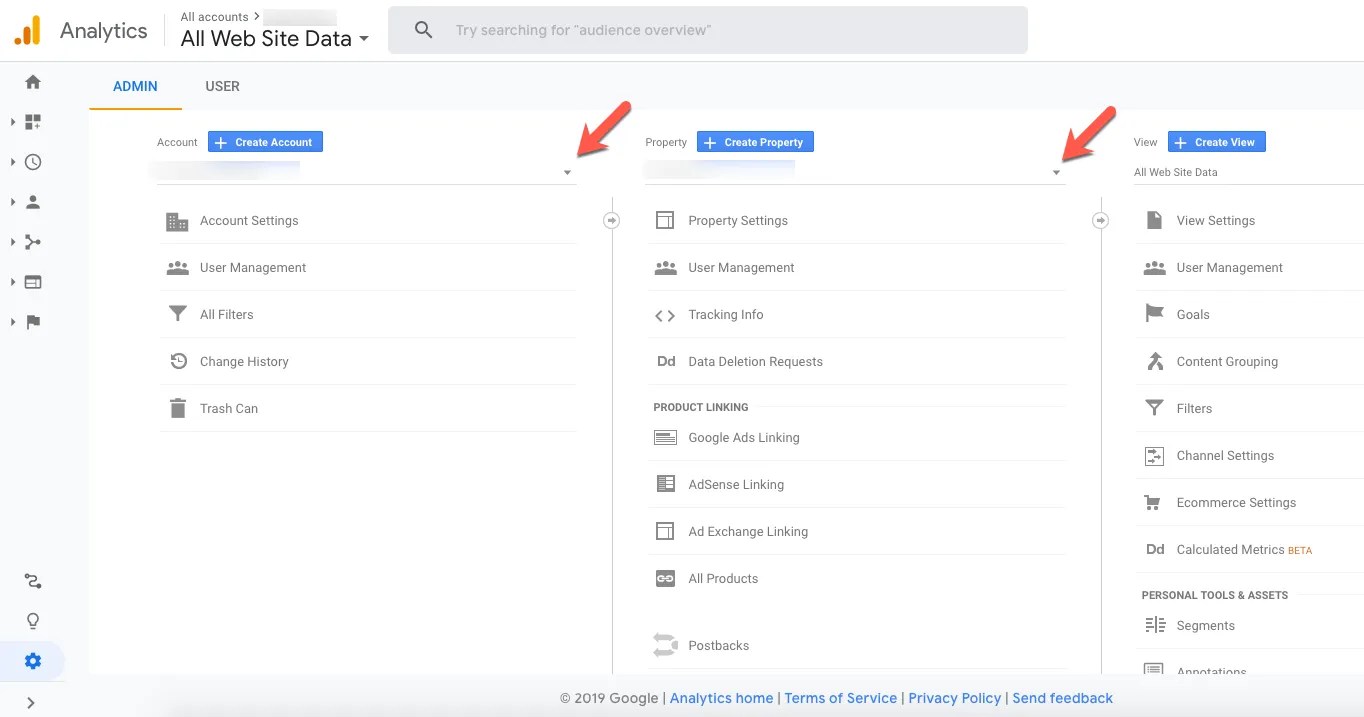Image resolution: width=1364 pixels, height=717 pixels.
Task: Open Conversions via the flag icon
Action: [x=32, y=321]
